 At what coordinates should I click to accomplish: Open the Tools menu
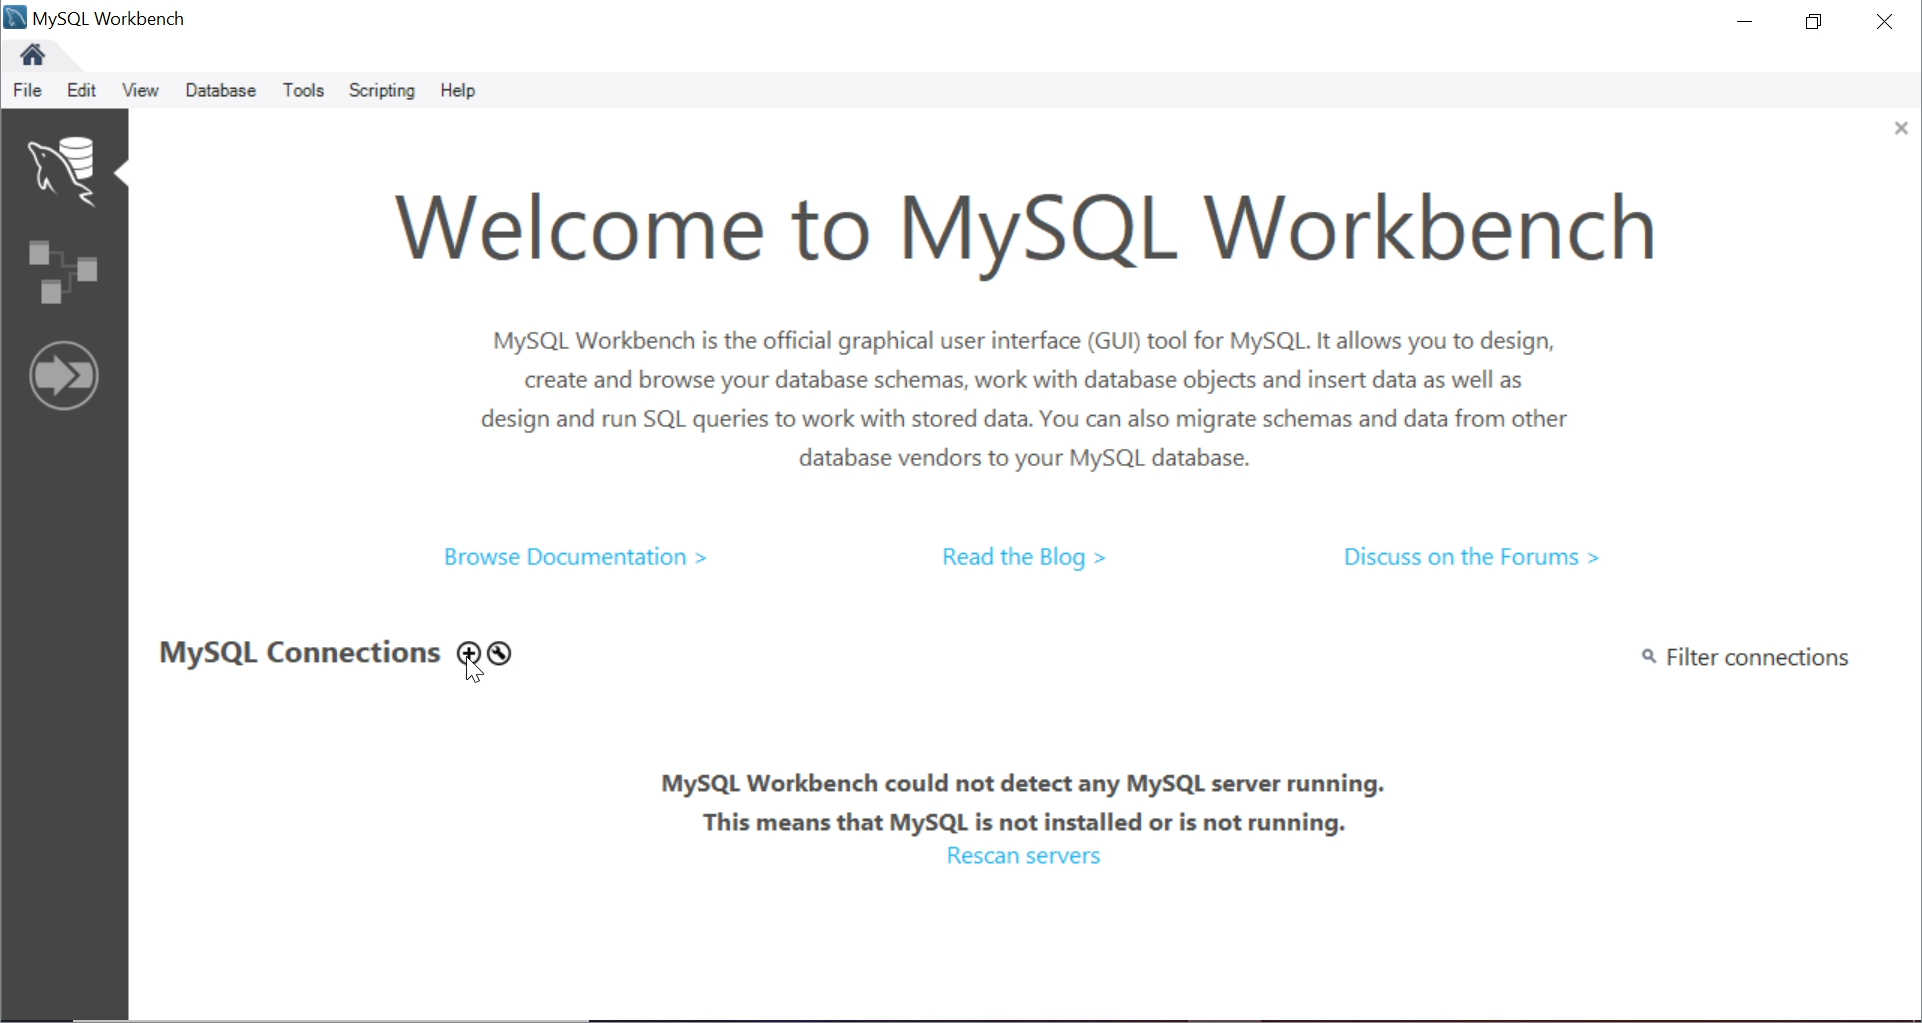point(303,90)
